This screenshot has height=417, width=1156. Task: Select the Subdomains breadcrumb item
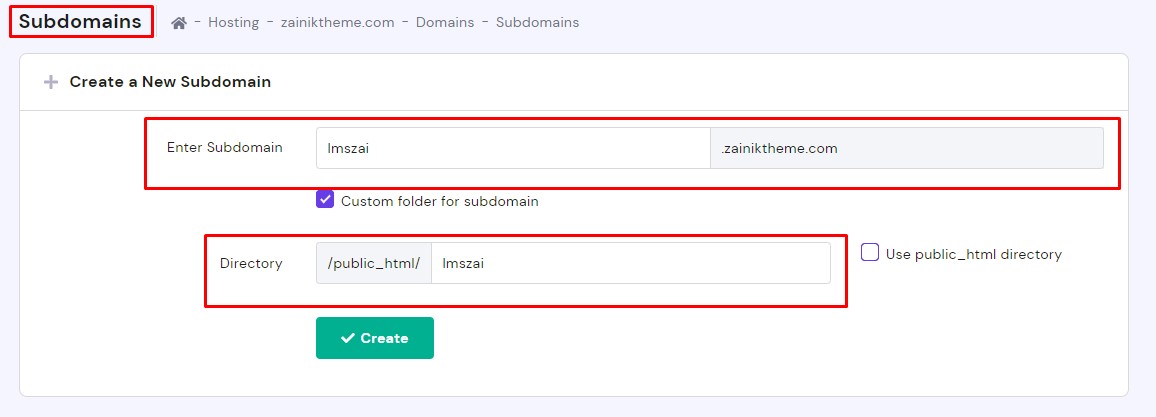pos(537,22)
